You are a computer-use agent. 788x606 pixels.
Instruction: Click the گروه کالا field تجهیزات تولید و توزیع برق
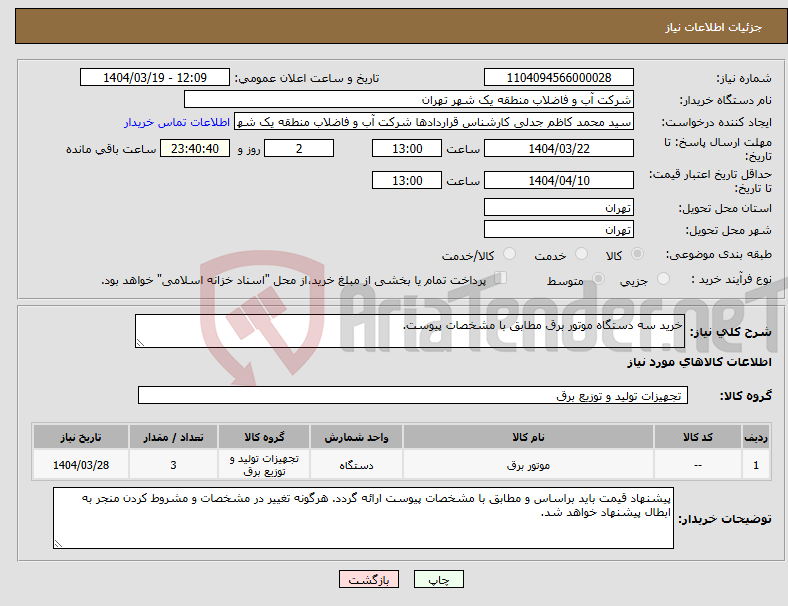(413, 395)
